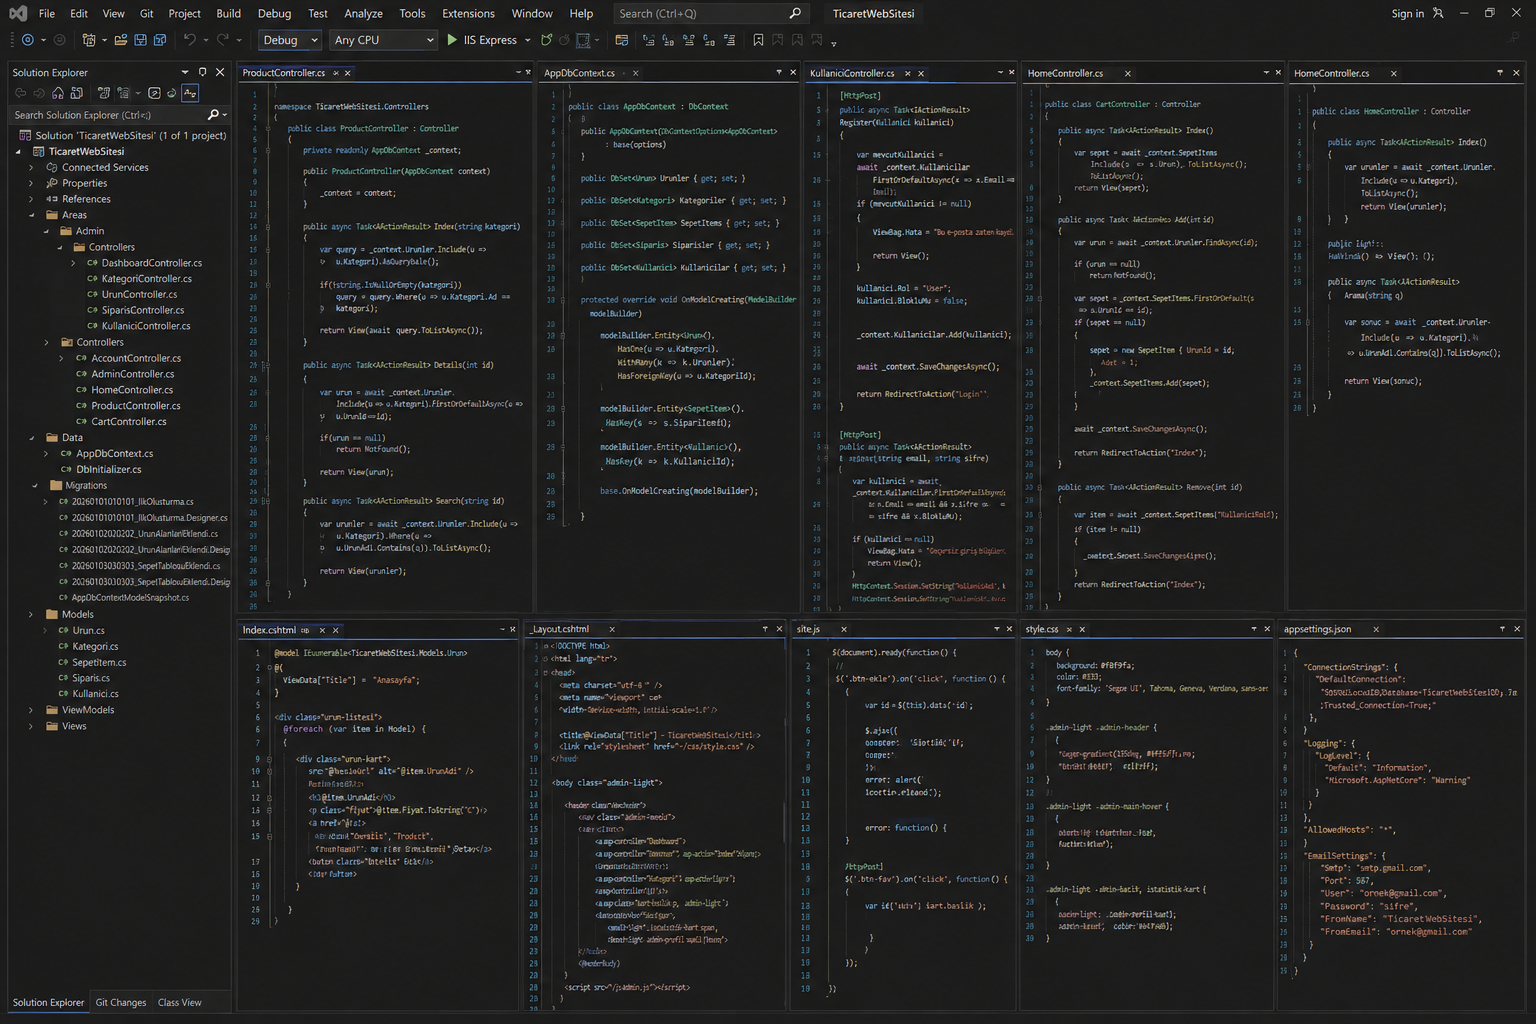Open the Any CPU platform dropdown
Screen dimensions: 1536x1024
[385, 40]
